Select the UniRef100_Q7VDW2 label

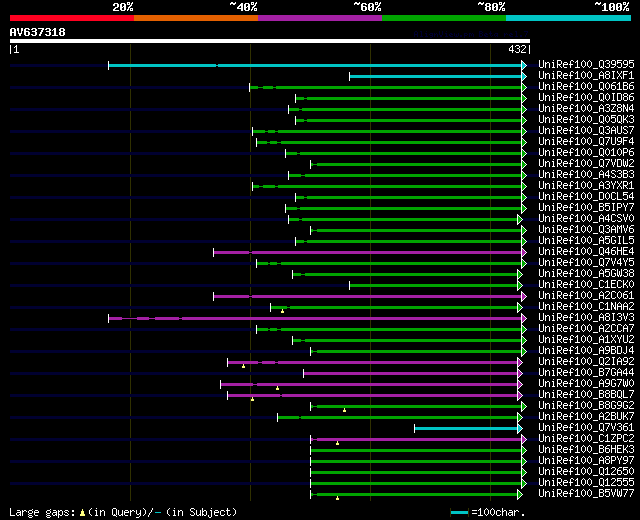pyautogui.click(x=586, y=164)
